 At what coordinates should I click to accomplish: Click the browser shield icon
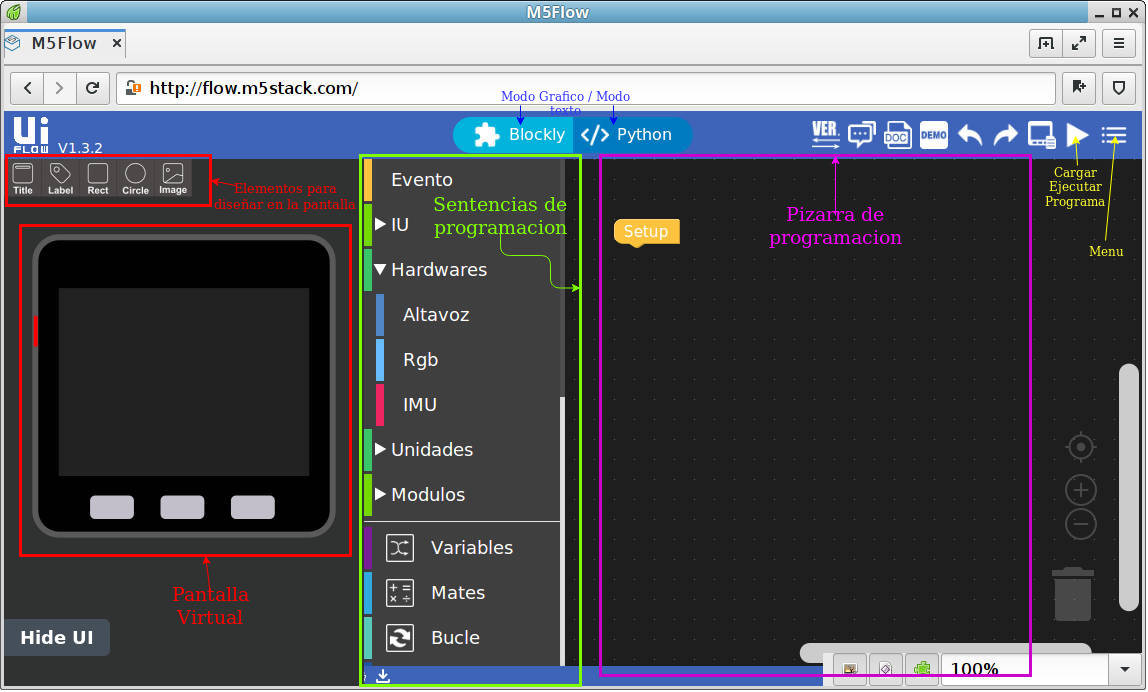pos(1119,88)
